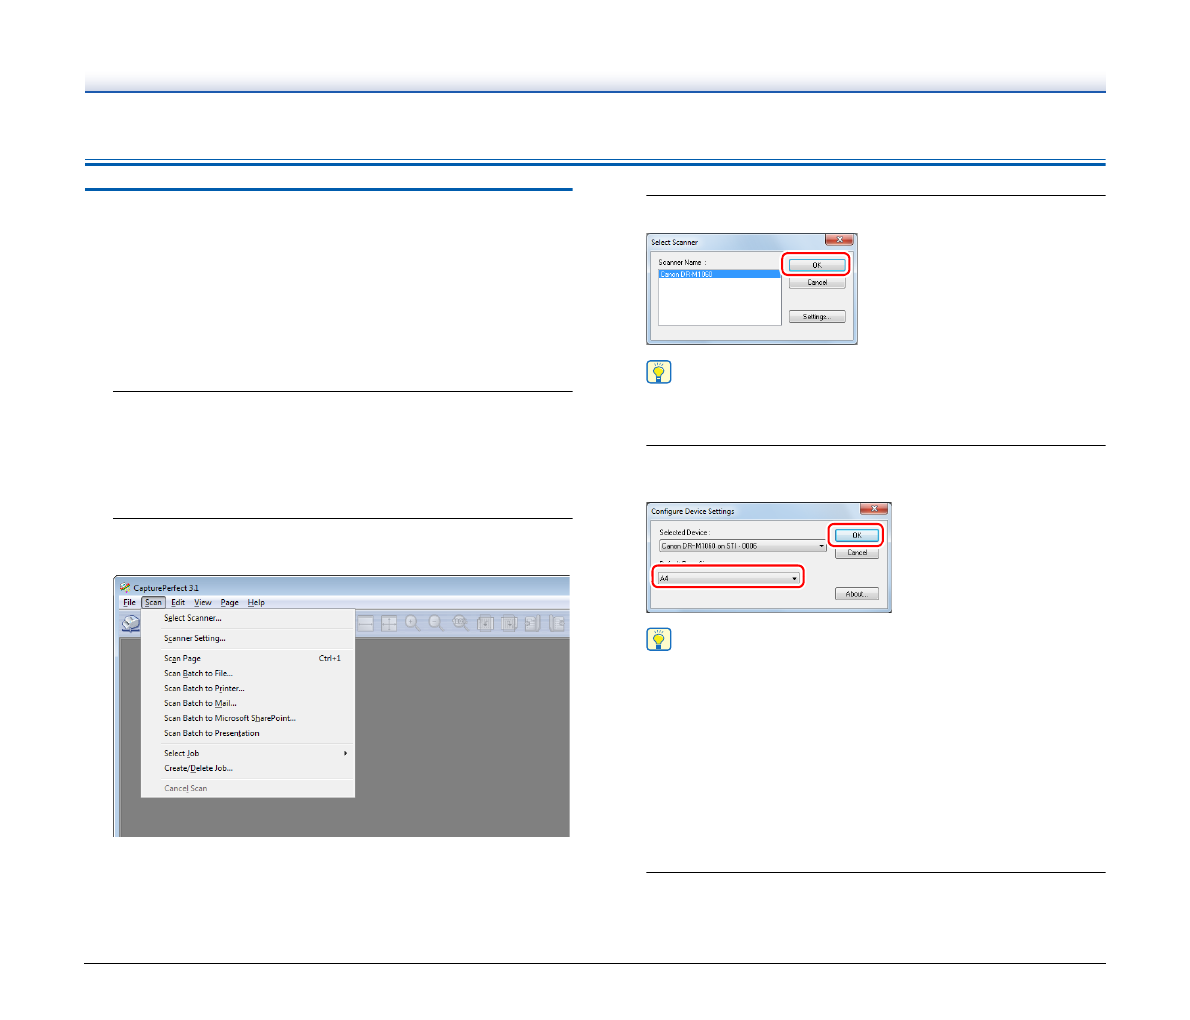
Task: Select Scan Batch to File... option
Action: point(198,673)
